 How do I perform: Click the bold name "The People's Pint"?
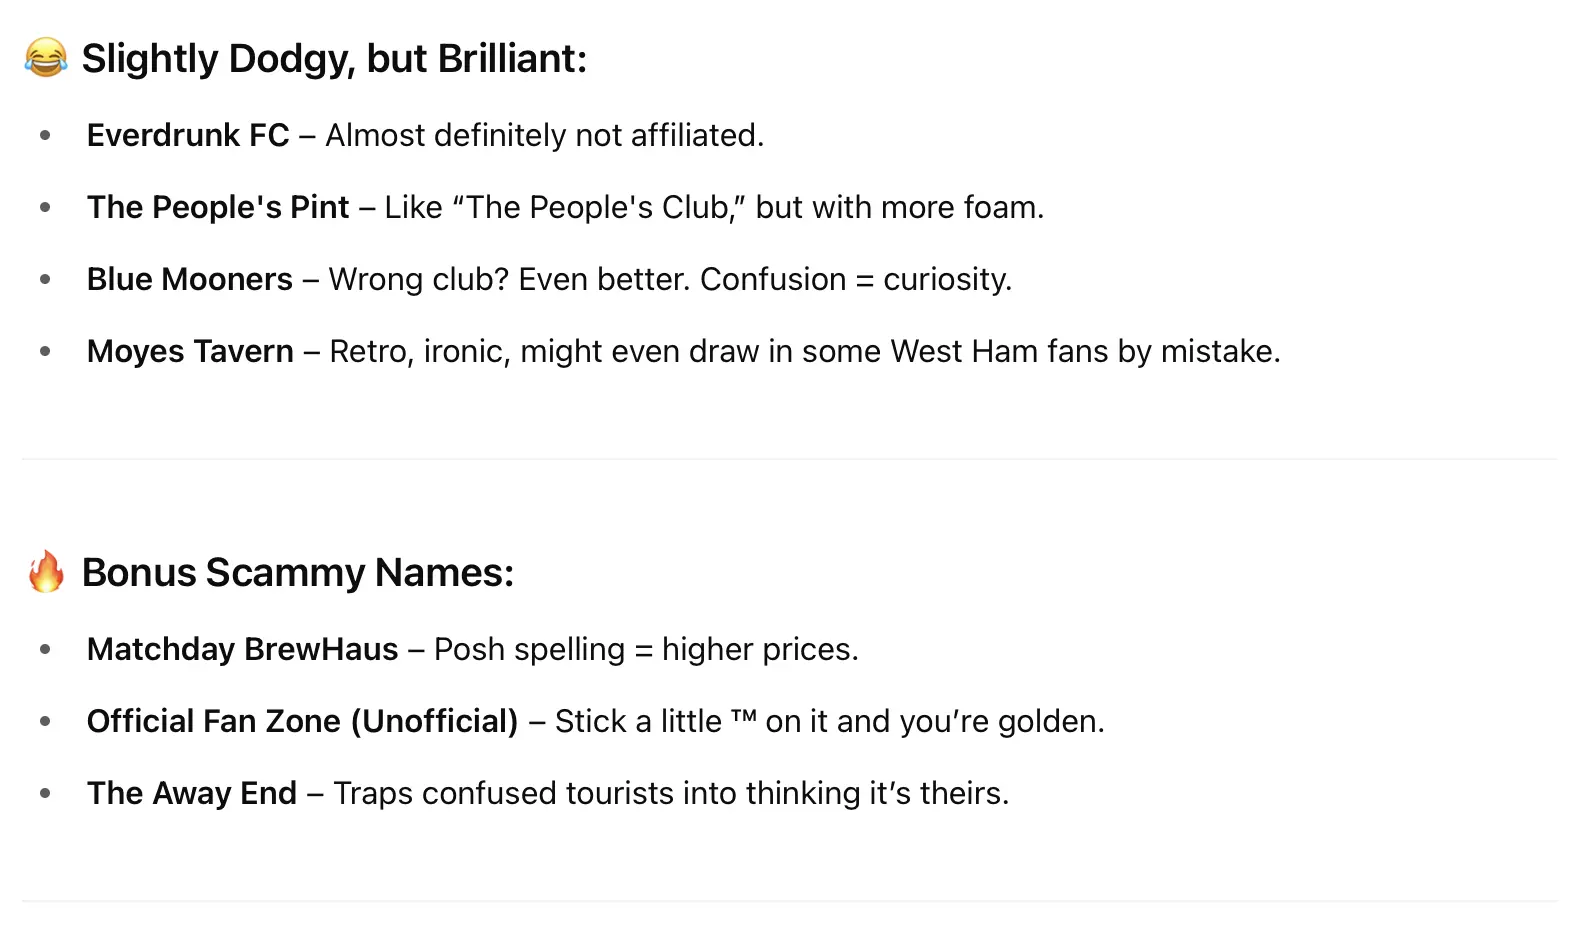click(x=218, y=207)
